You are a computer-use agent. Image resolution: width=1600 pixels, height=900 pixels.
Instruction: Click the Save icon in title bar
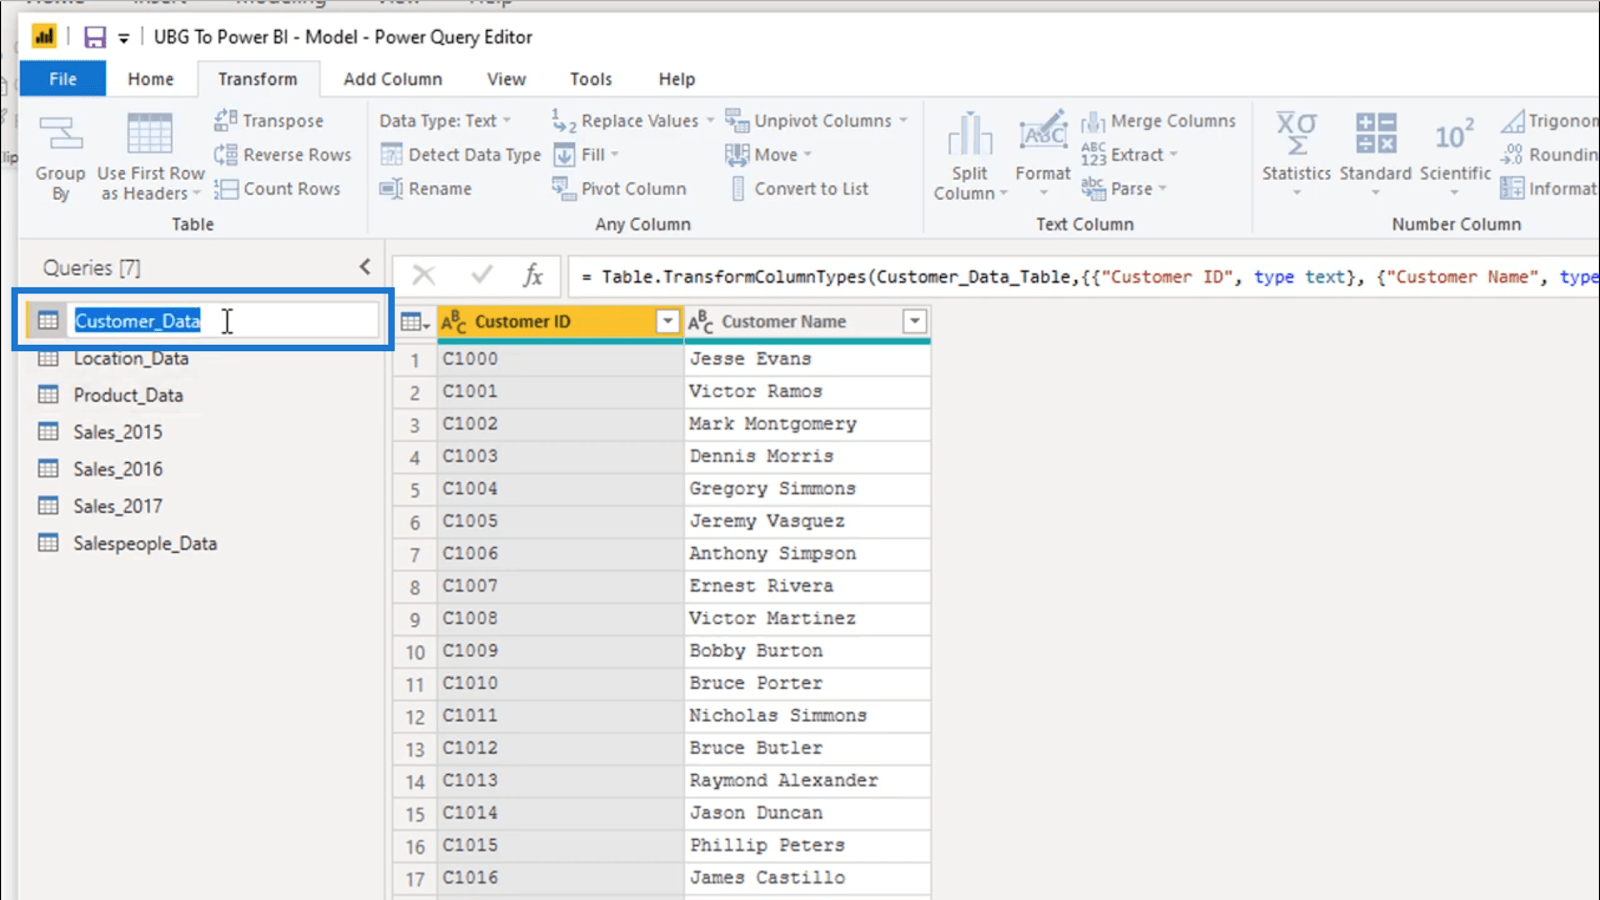pyautogui.click(x=94, y=37)
